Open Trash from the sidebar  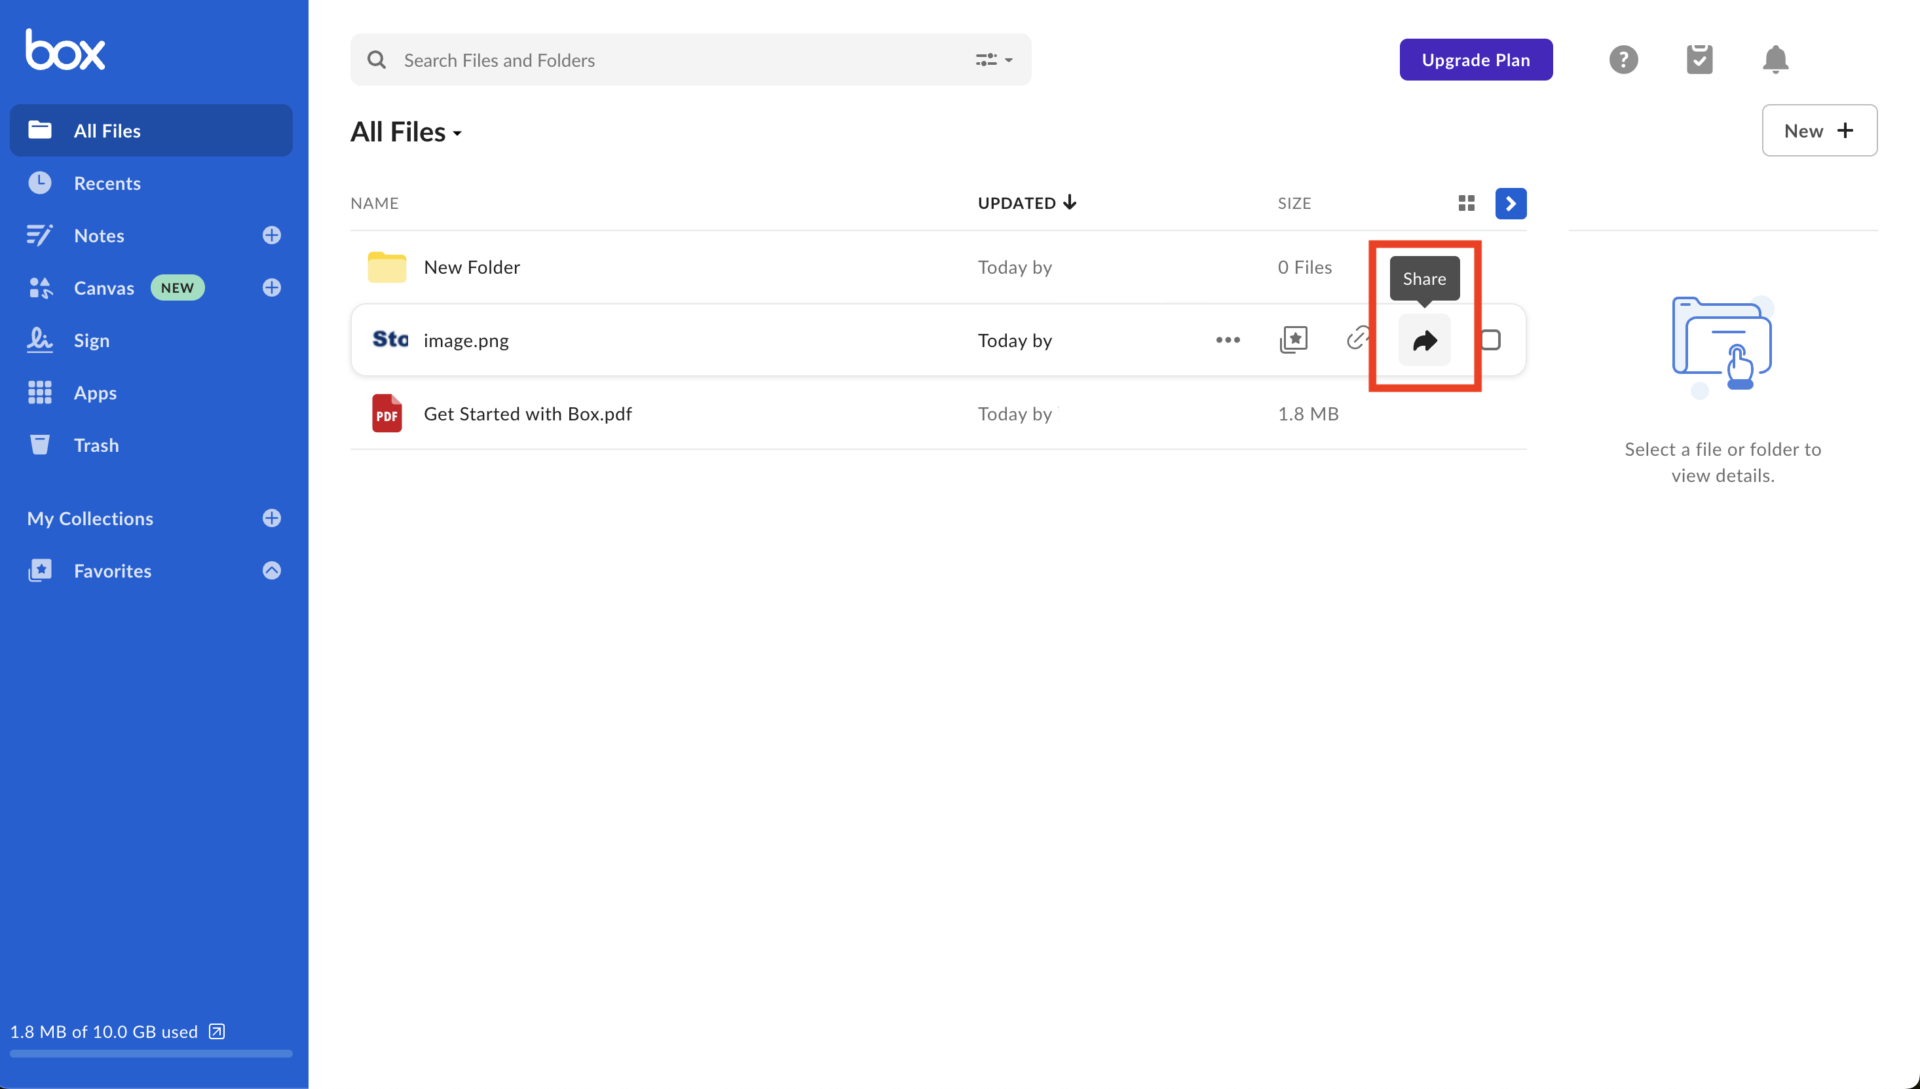[95, 445]
